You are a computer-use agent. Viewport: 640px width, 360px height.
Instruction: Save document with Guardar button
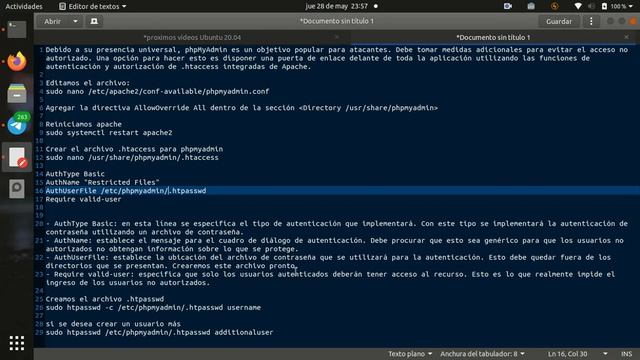tap(559, 21)
